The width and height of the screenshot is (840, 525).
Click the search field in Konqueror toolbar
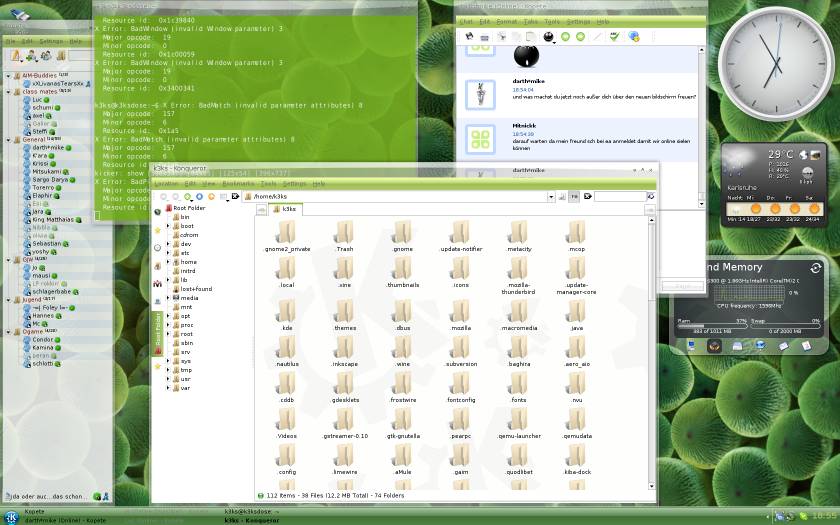tap(620, 197)
